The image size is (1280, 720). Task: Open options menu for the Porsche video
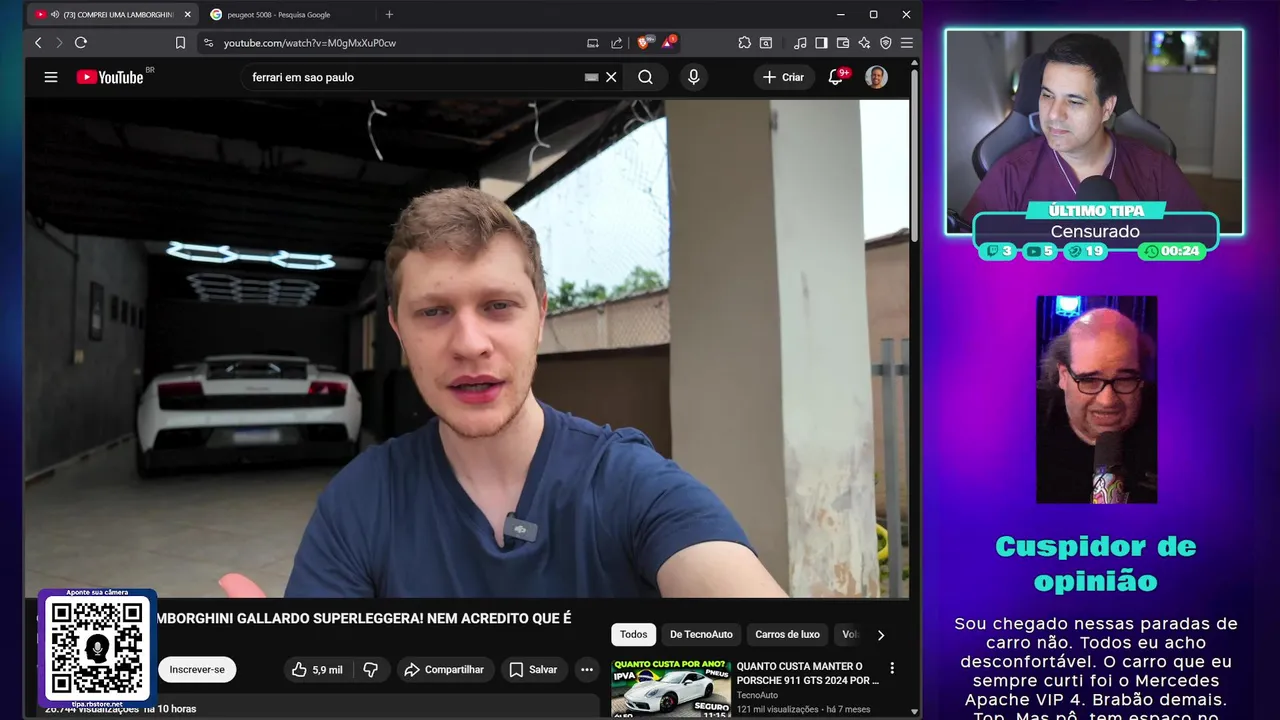pyautogui.click(x=892, y=668)
